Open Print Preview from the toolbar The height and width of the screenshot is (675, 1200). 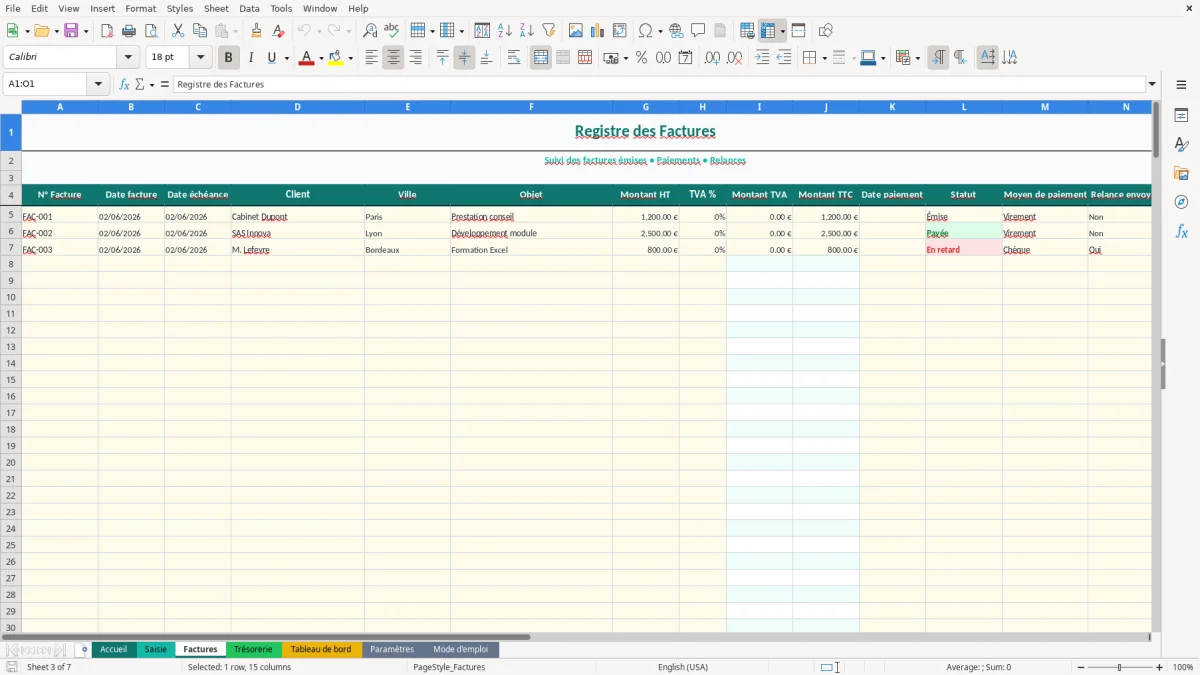tap(151, 31)
